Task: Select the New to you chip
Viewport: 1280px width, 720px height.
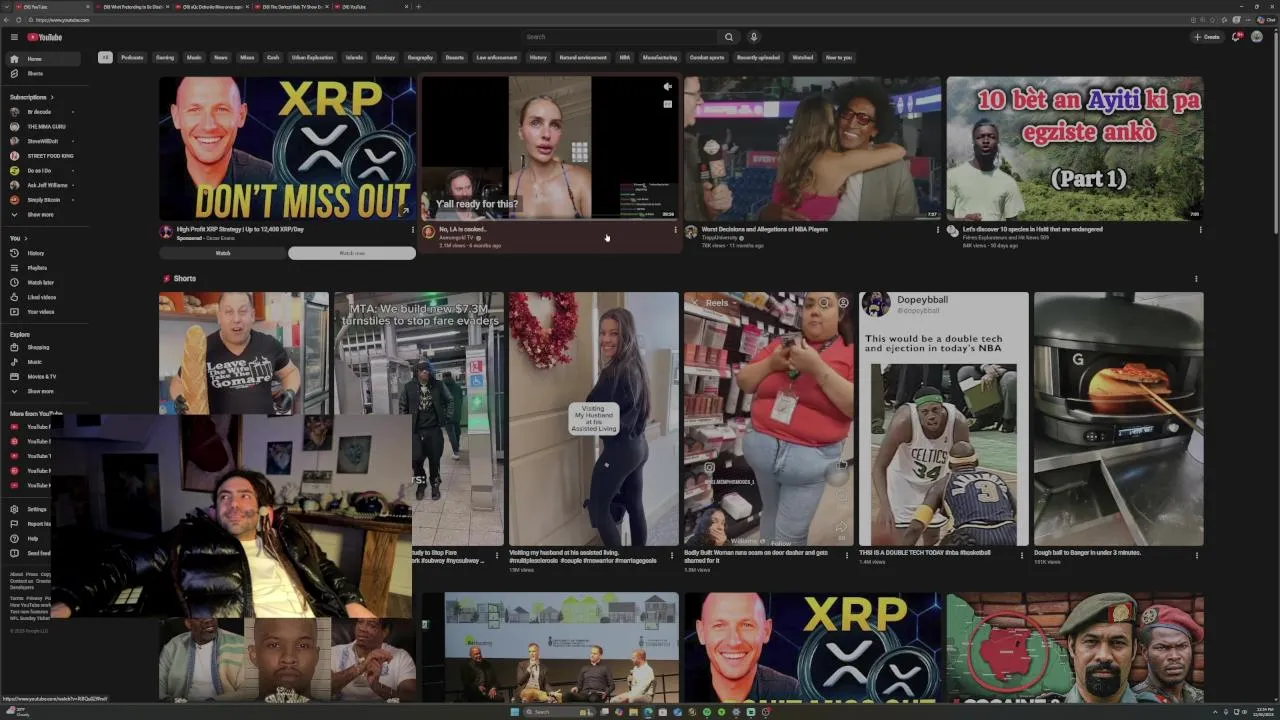Action: 839,58
